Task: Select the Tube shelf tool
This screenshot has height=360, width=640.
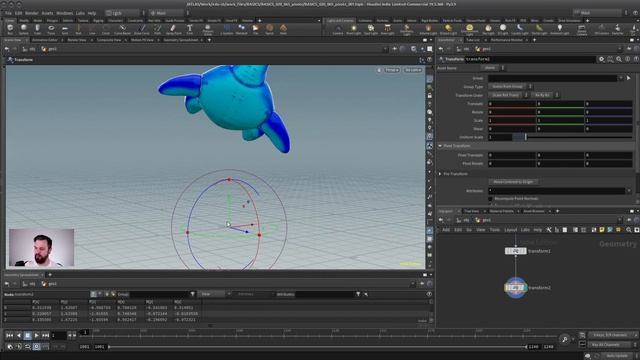Action: click(38, 29)
